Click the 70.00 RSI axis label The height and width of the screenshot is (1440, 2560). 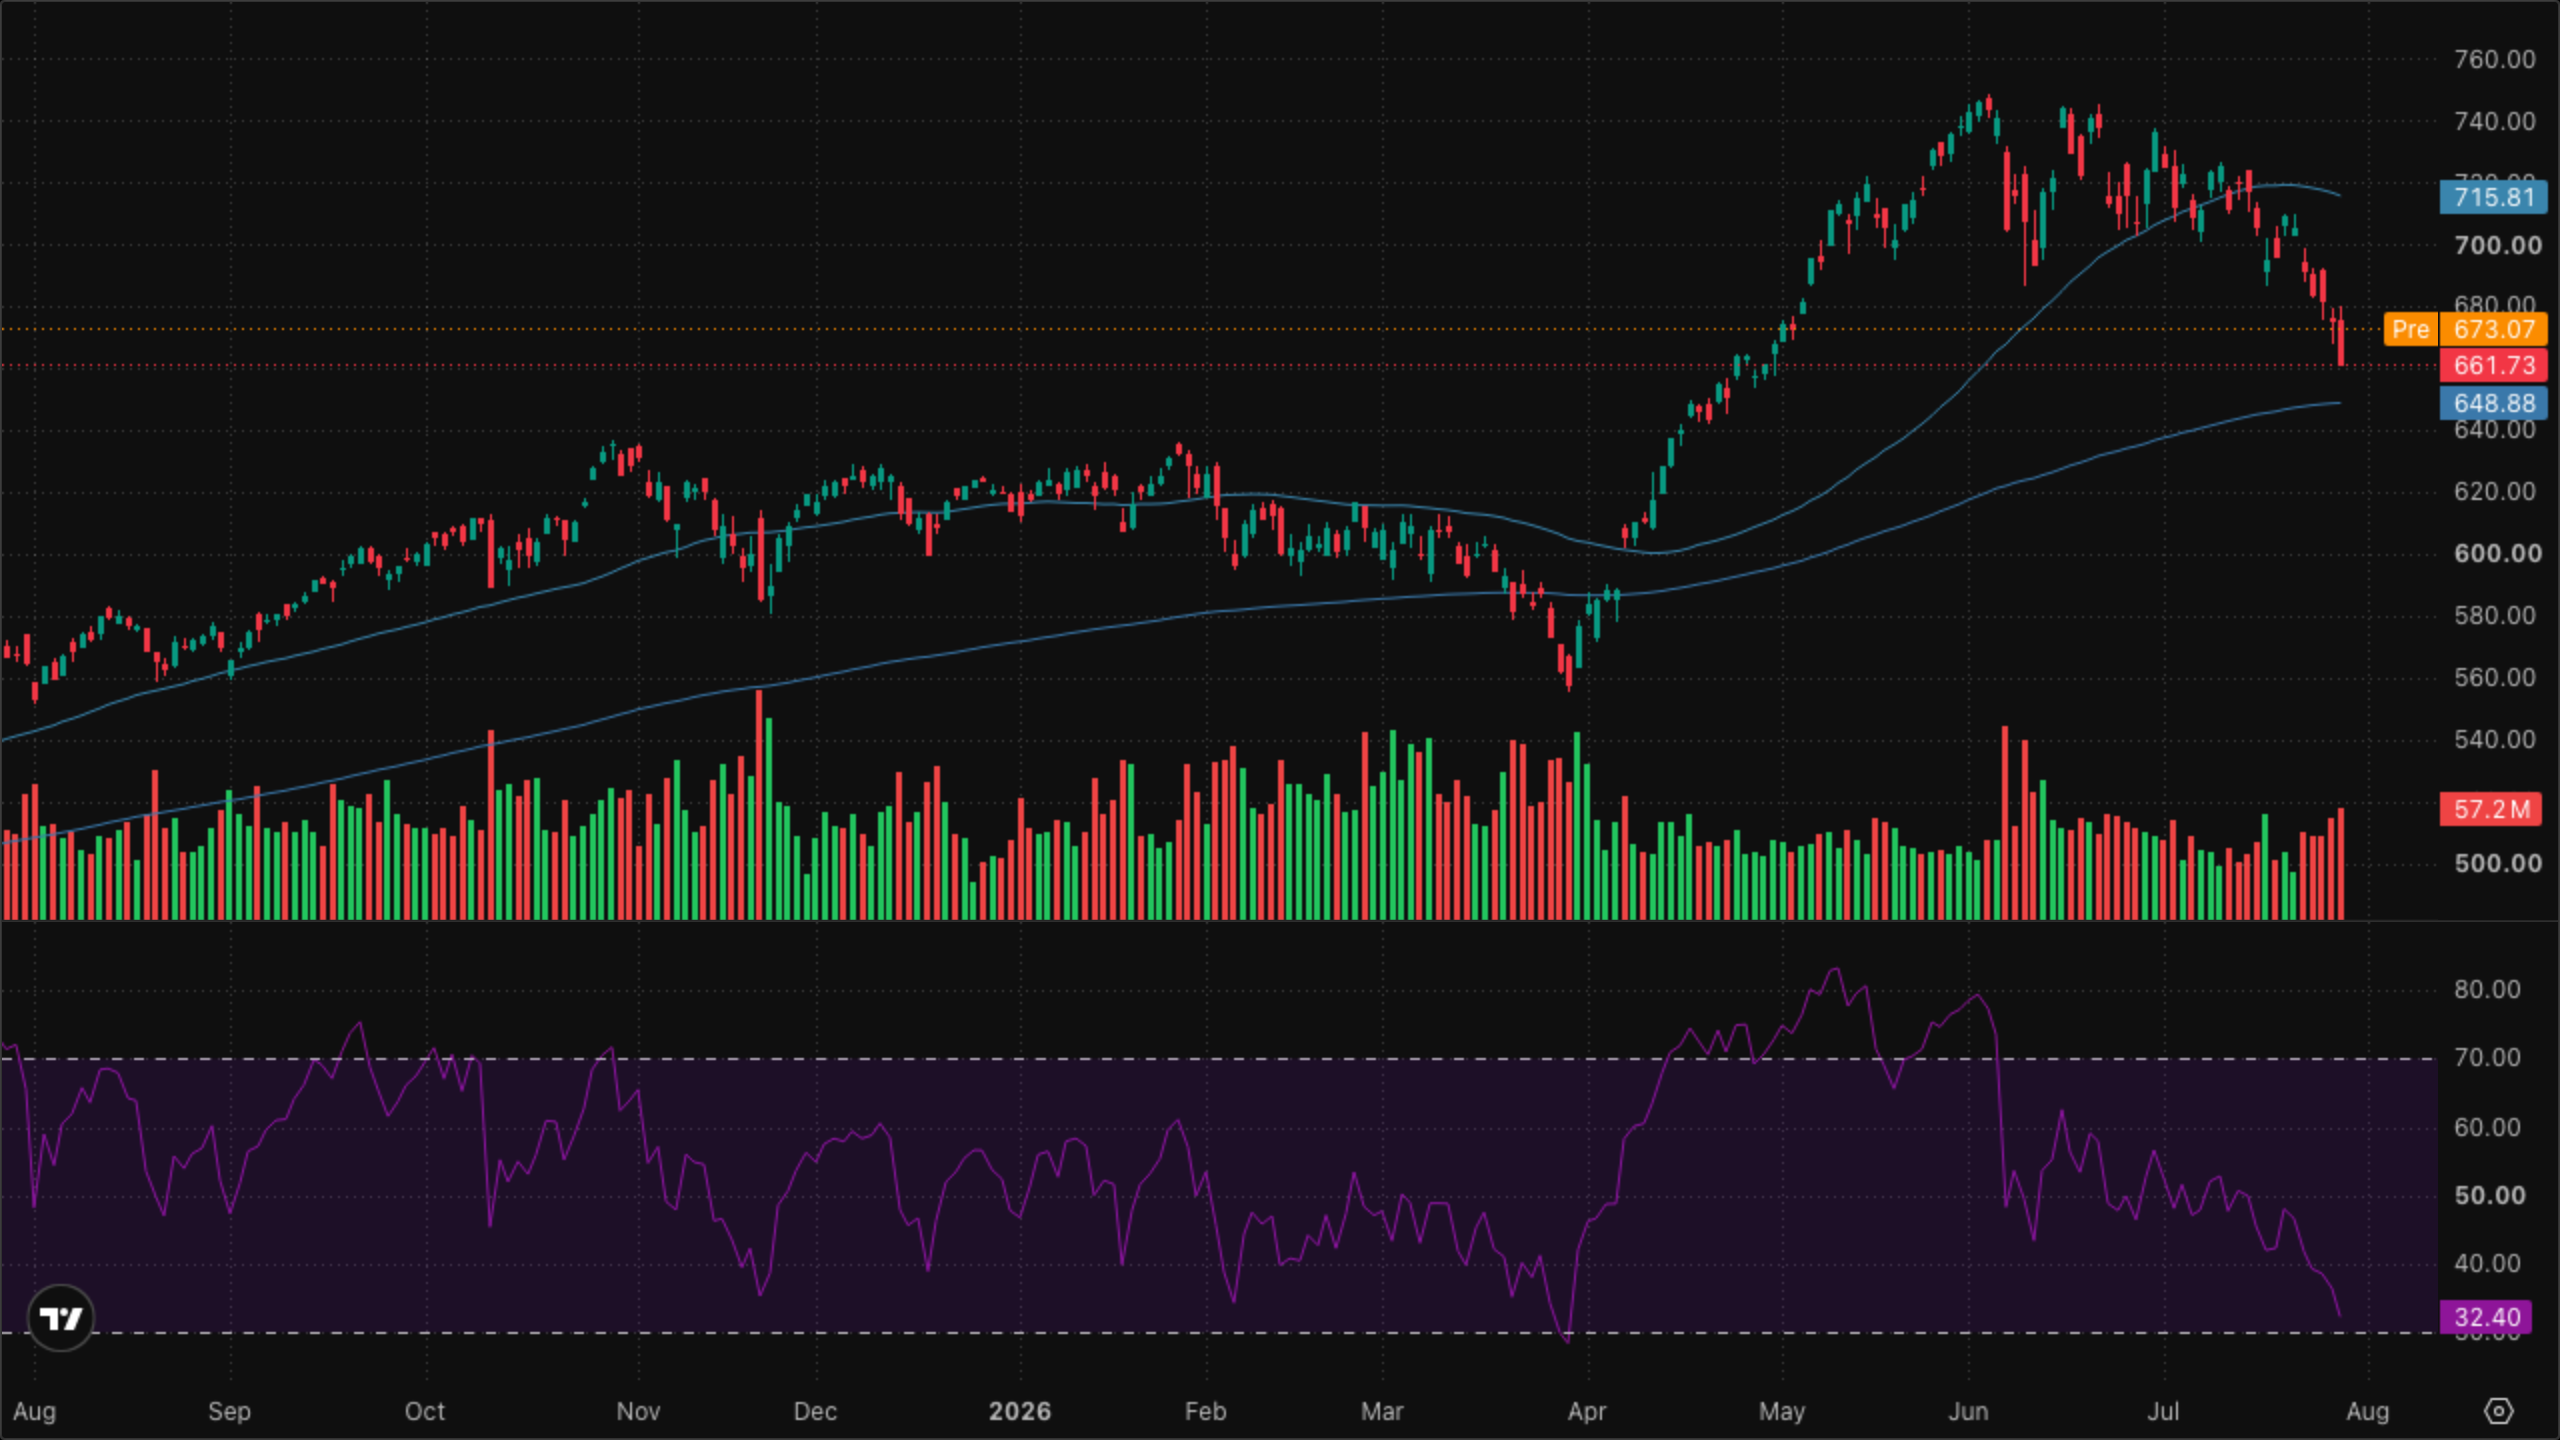pos(2487,1057)
